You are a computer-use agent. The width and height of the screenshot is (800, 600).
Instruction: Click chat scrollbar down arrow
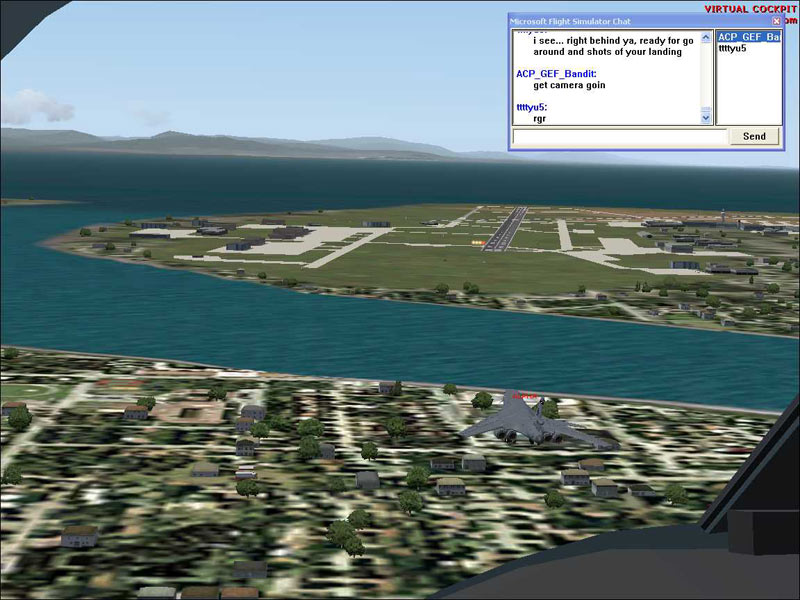(706, 118)
